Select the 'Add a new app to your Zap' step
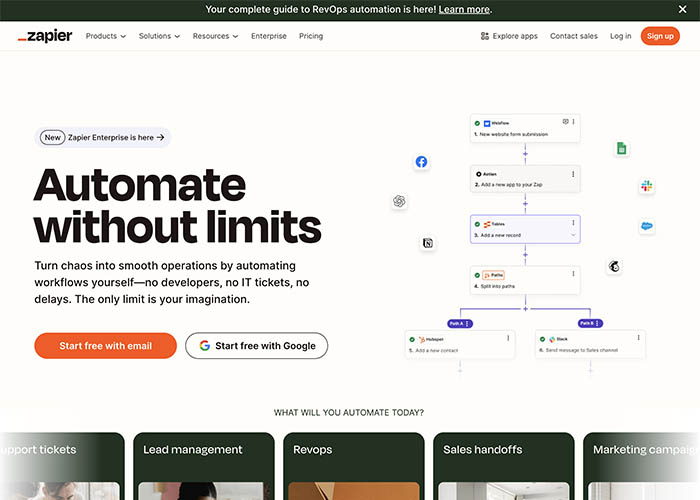The width and height of the screenshot is (700, 500). click(x=525, y=179)
